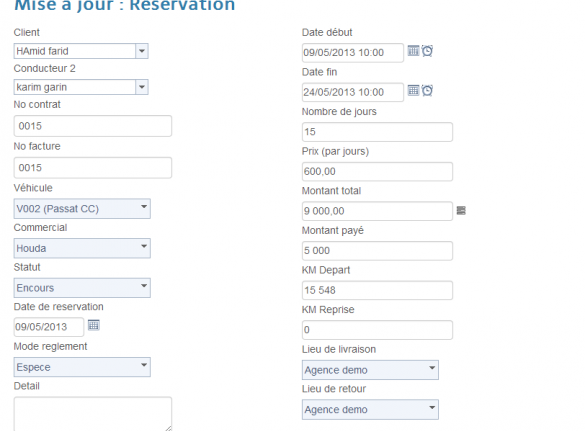Screen dimensions: 585x431
Task: Open time picker clock for Date début
Action: click(427, 51)
